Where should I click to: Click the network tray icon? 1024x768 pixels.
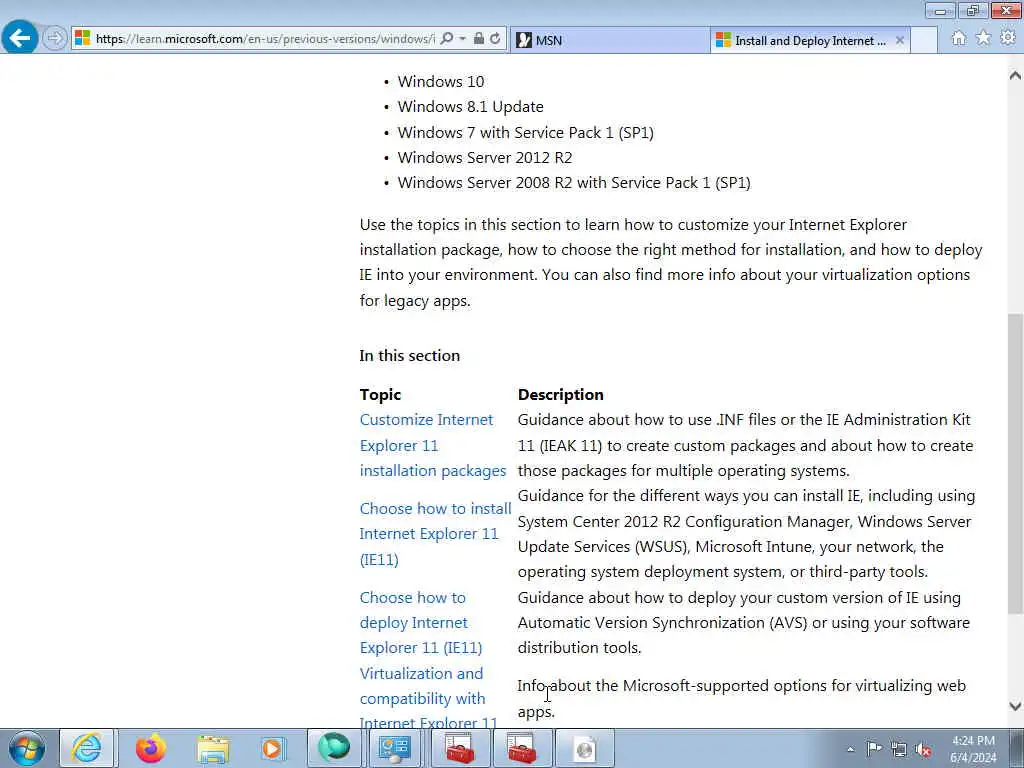pos(899,749)
